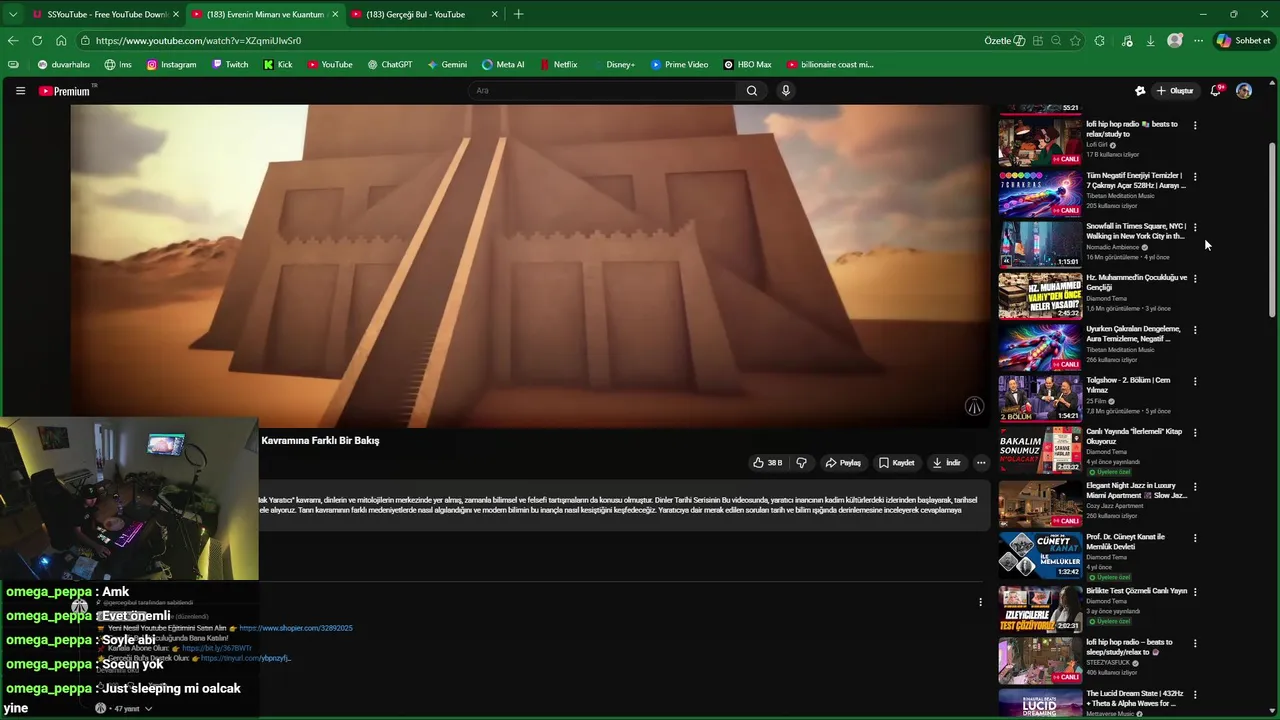Open Tüm Negatif Enerjiyi Temizler video title

pyautogui.click(x=1136, y=181)
